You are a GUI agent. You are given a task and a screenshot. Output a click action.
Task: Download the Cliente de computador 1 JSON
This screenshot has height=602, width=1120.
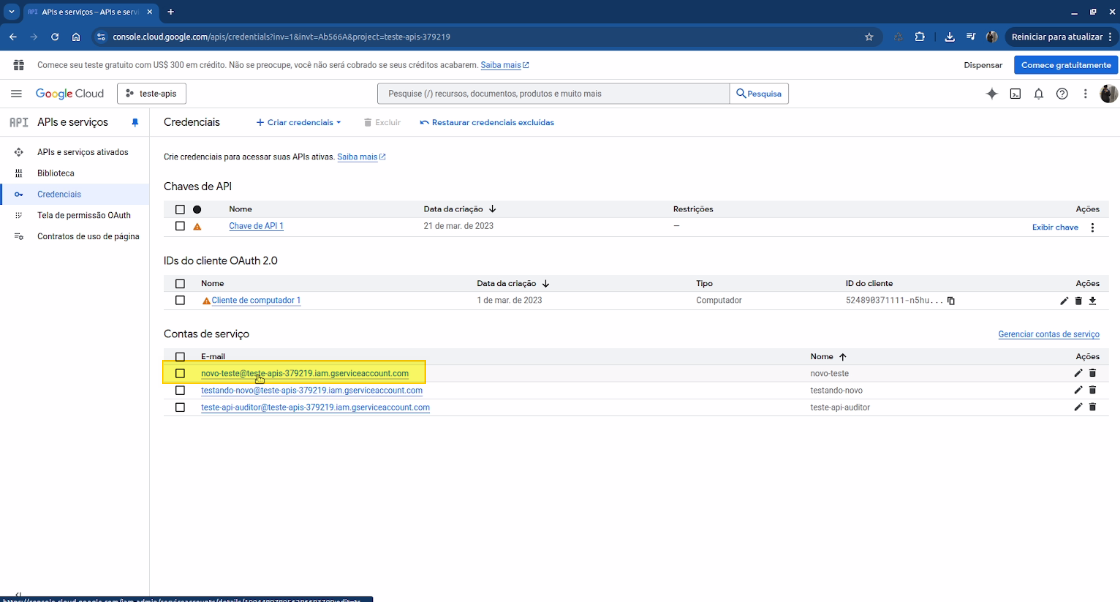pos(1092,301)
